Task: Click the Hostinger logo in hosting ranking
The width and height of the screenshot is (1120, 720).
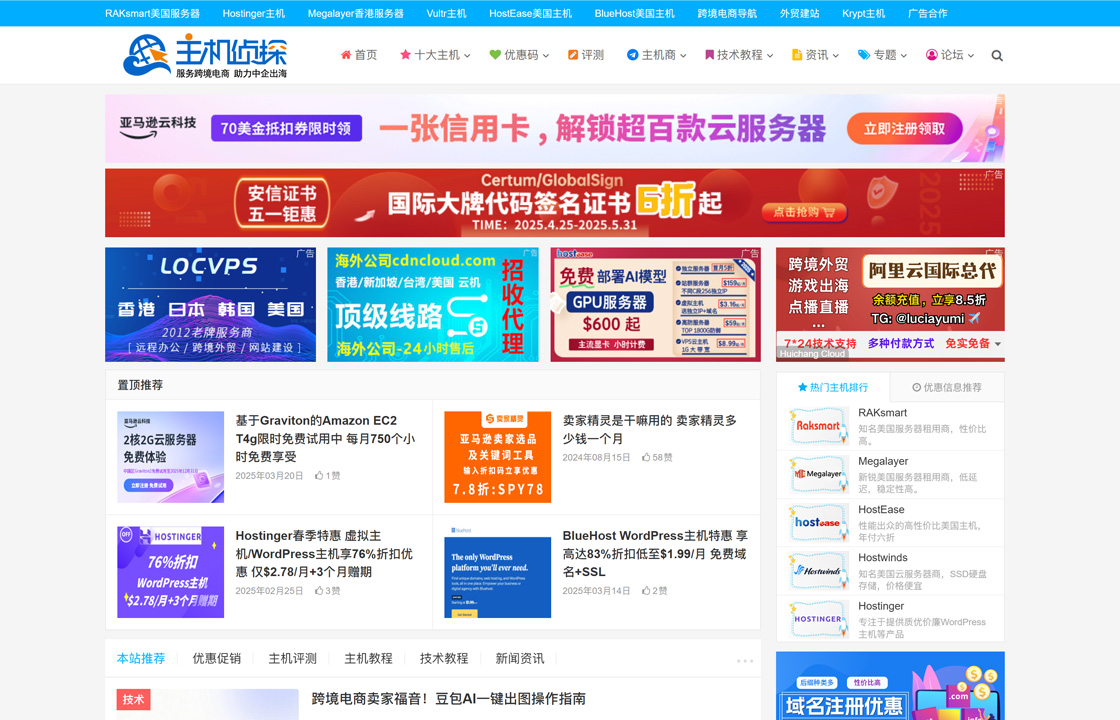Action: tap(818, 619)
